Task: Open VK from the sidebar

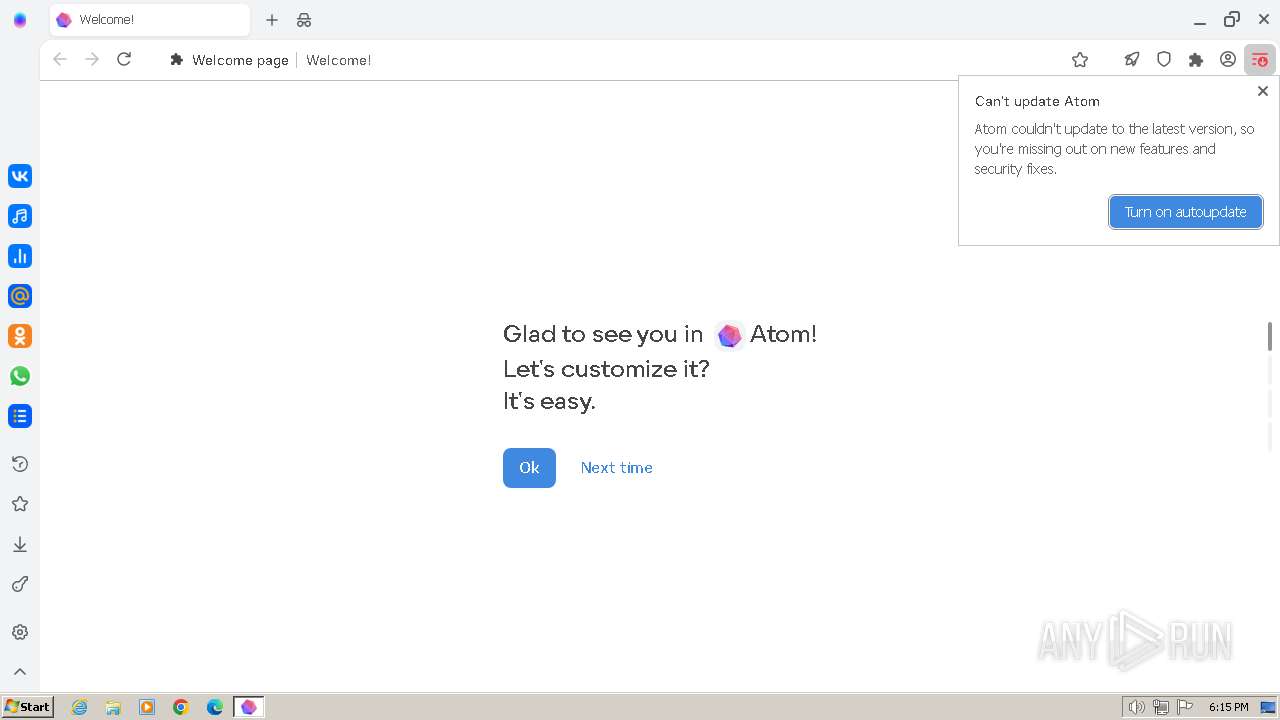Action: [20, 176]
